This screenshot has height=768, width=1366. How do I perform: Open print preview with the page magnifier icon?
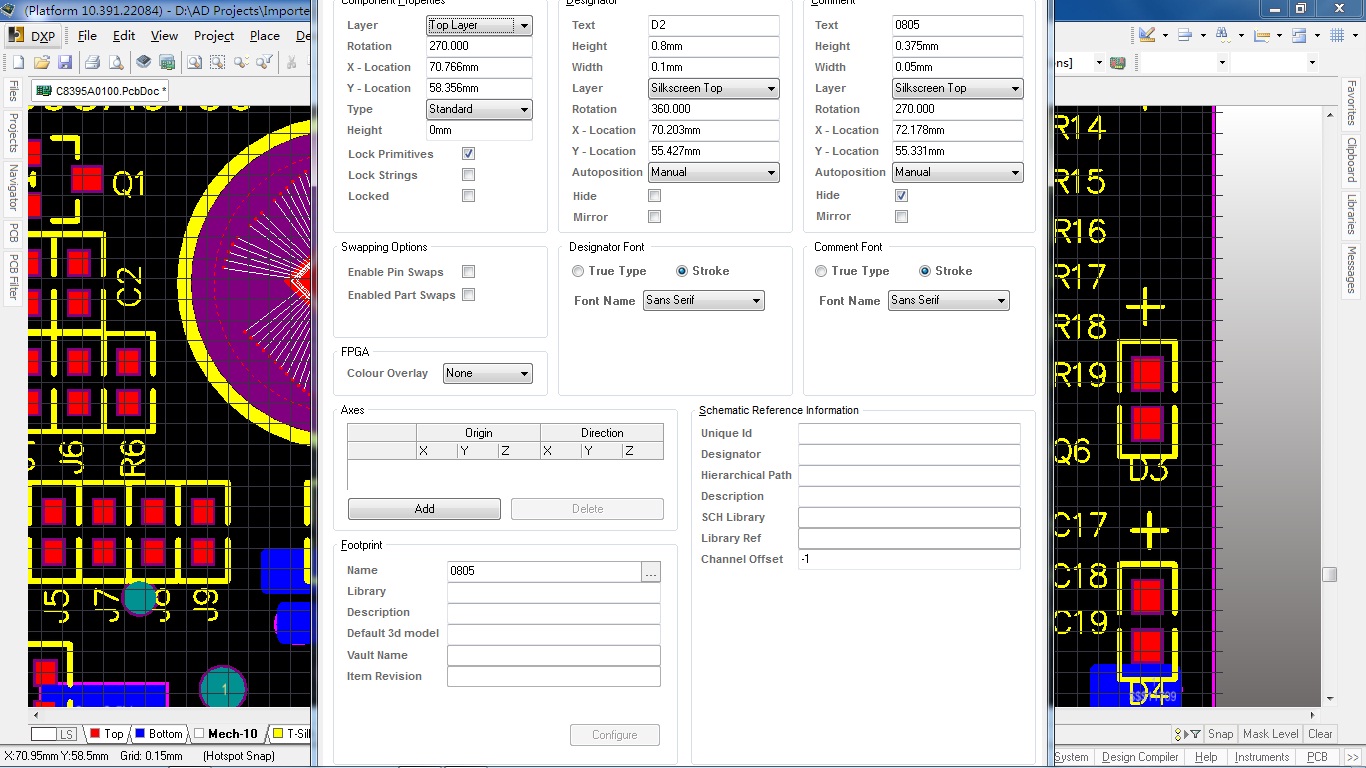click(x=116, y=62)
